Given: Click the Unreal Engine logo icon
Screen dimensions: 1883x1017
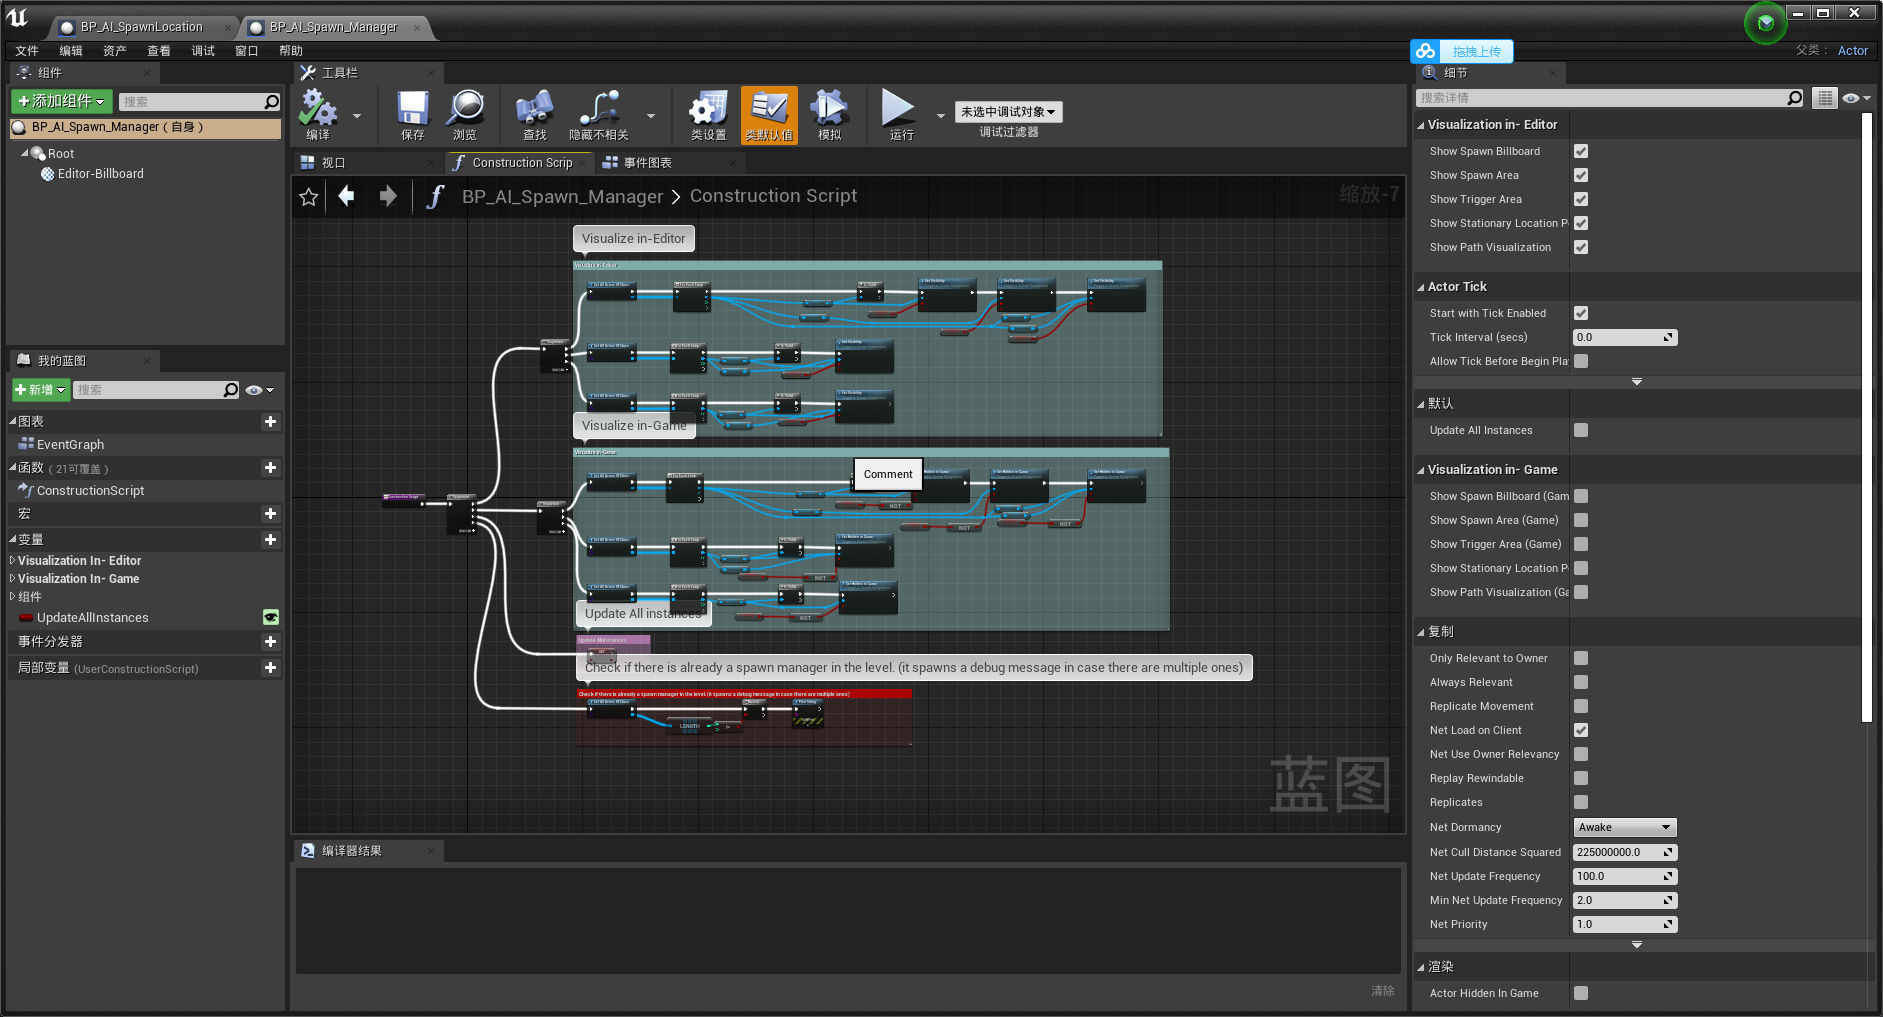Looking at the screenshot, I should [18, 18].
